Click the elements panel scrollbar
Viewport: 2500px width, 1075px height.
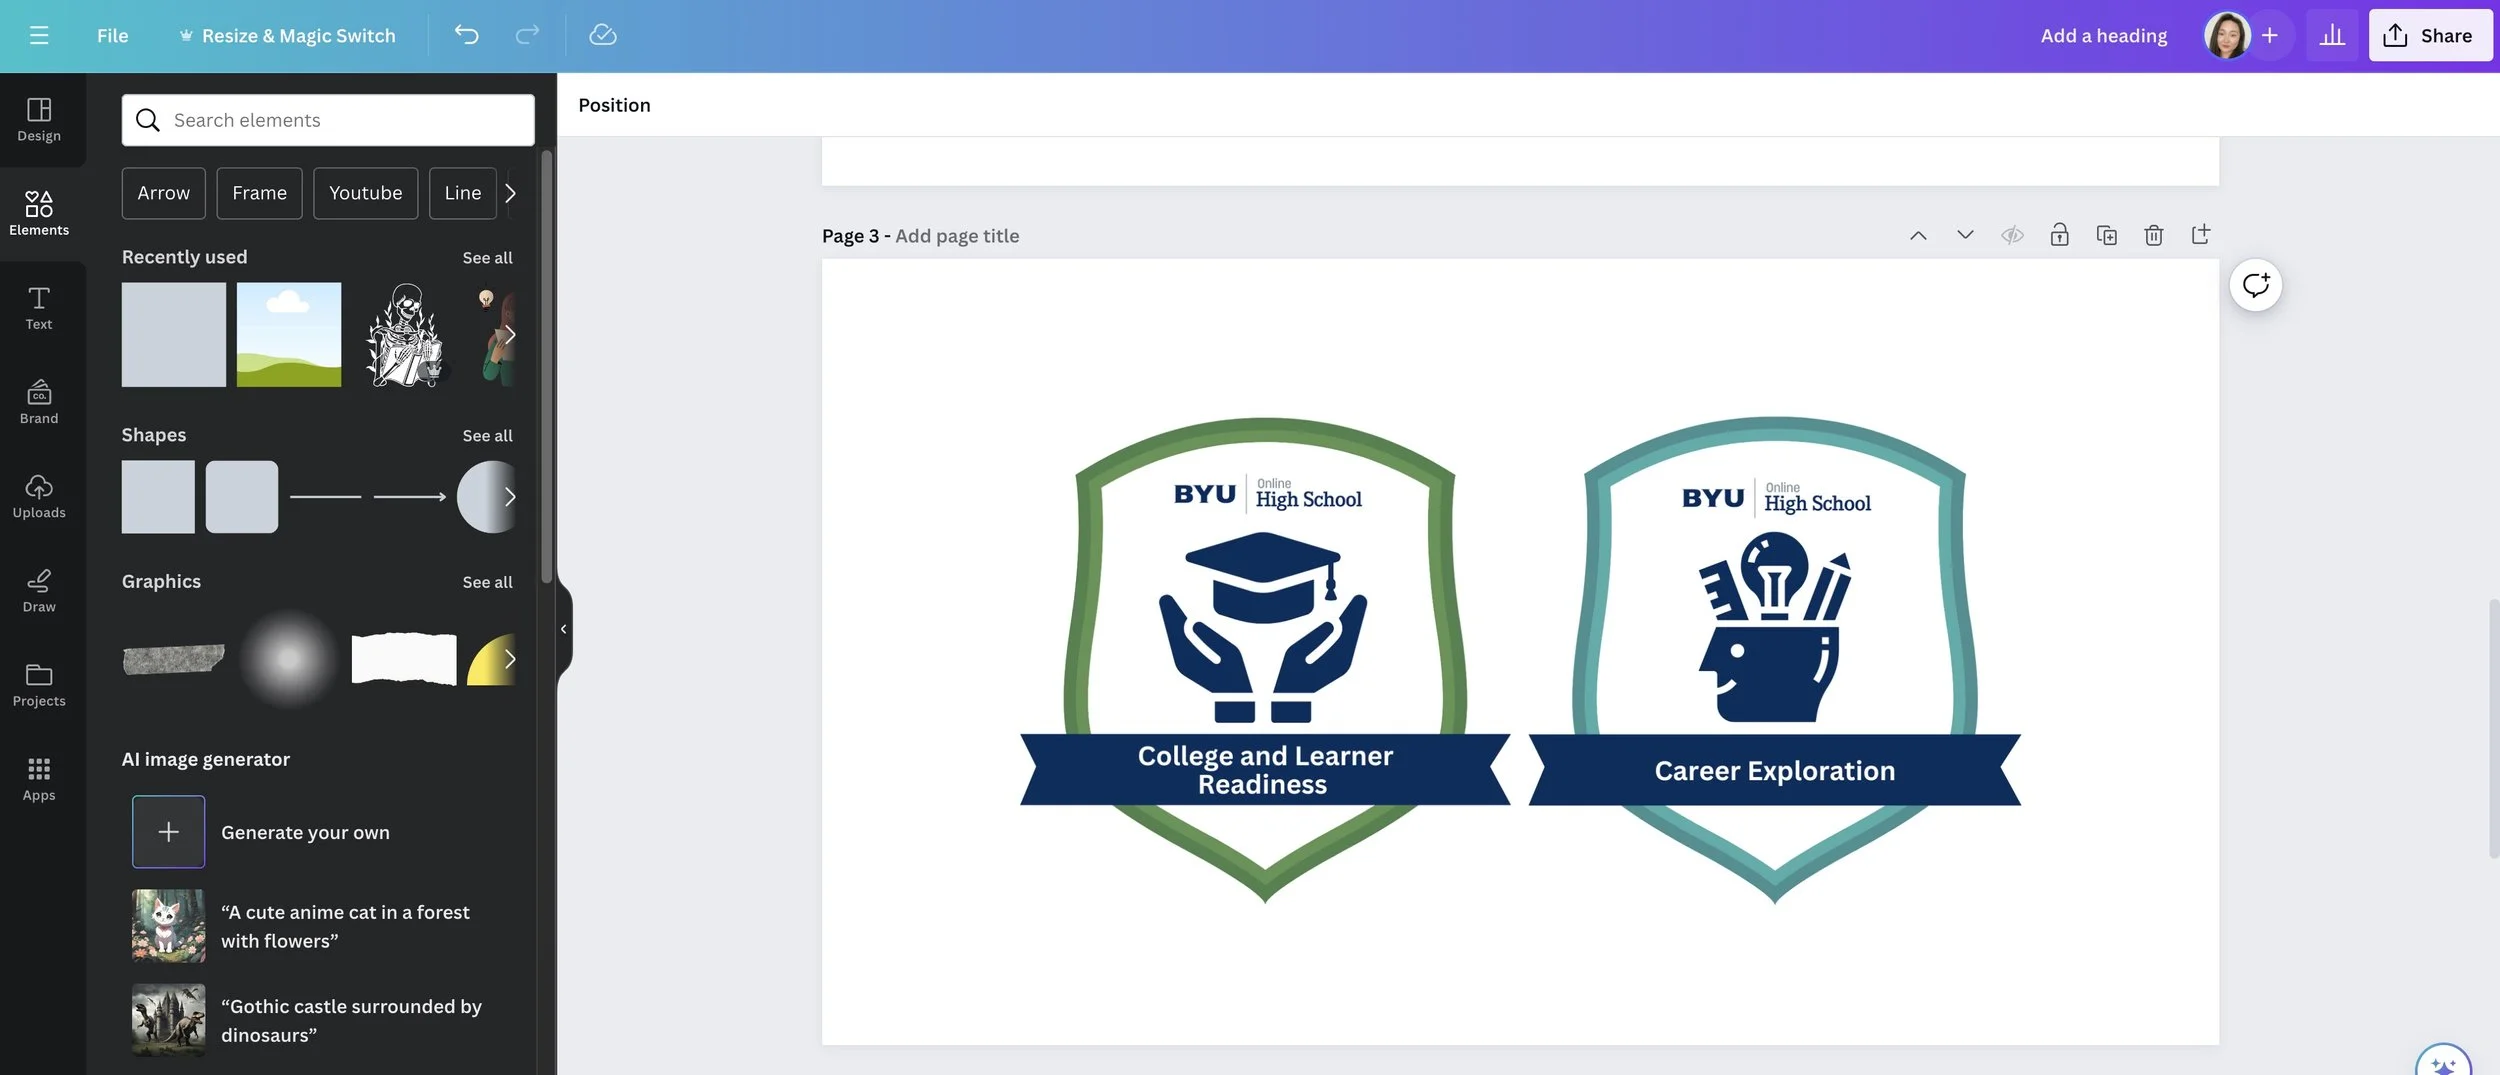[546, 367]
